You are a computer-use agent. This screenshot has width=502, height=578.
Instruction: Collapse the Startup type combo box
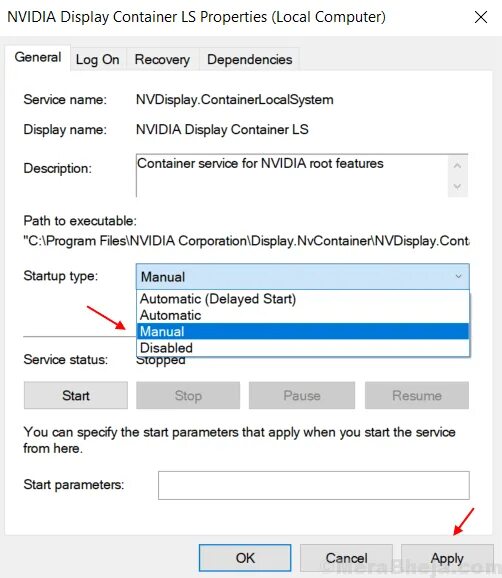pos(303,276)
